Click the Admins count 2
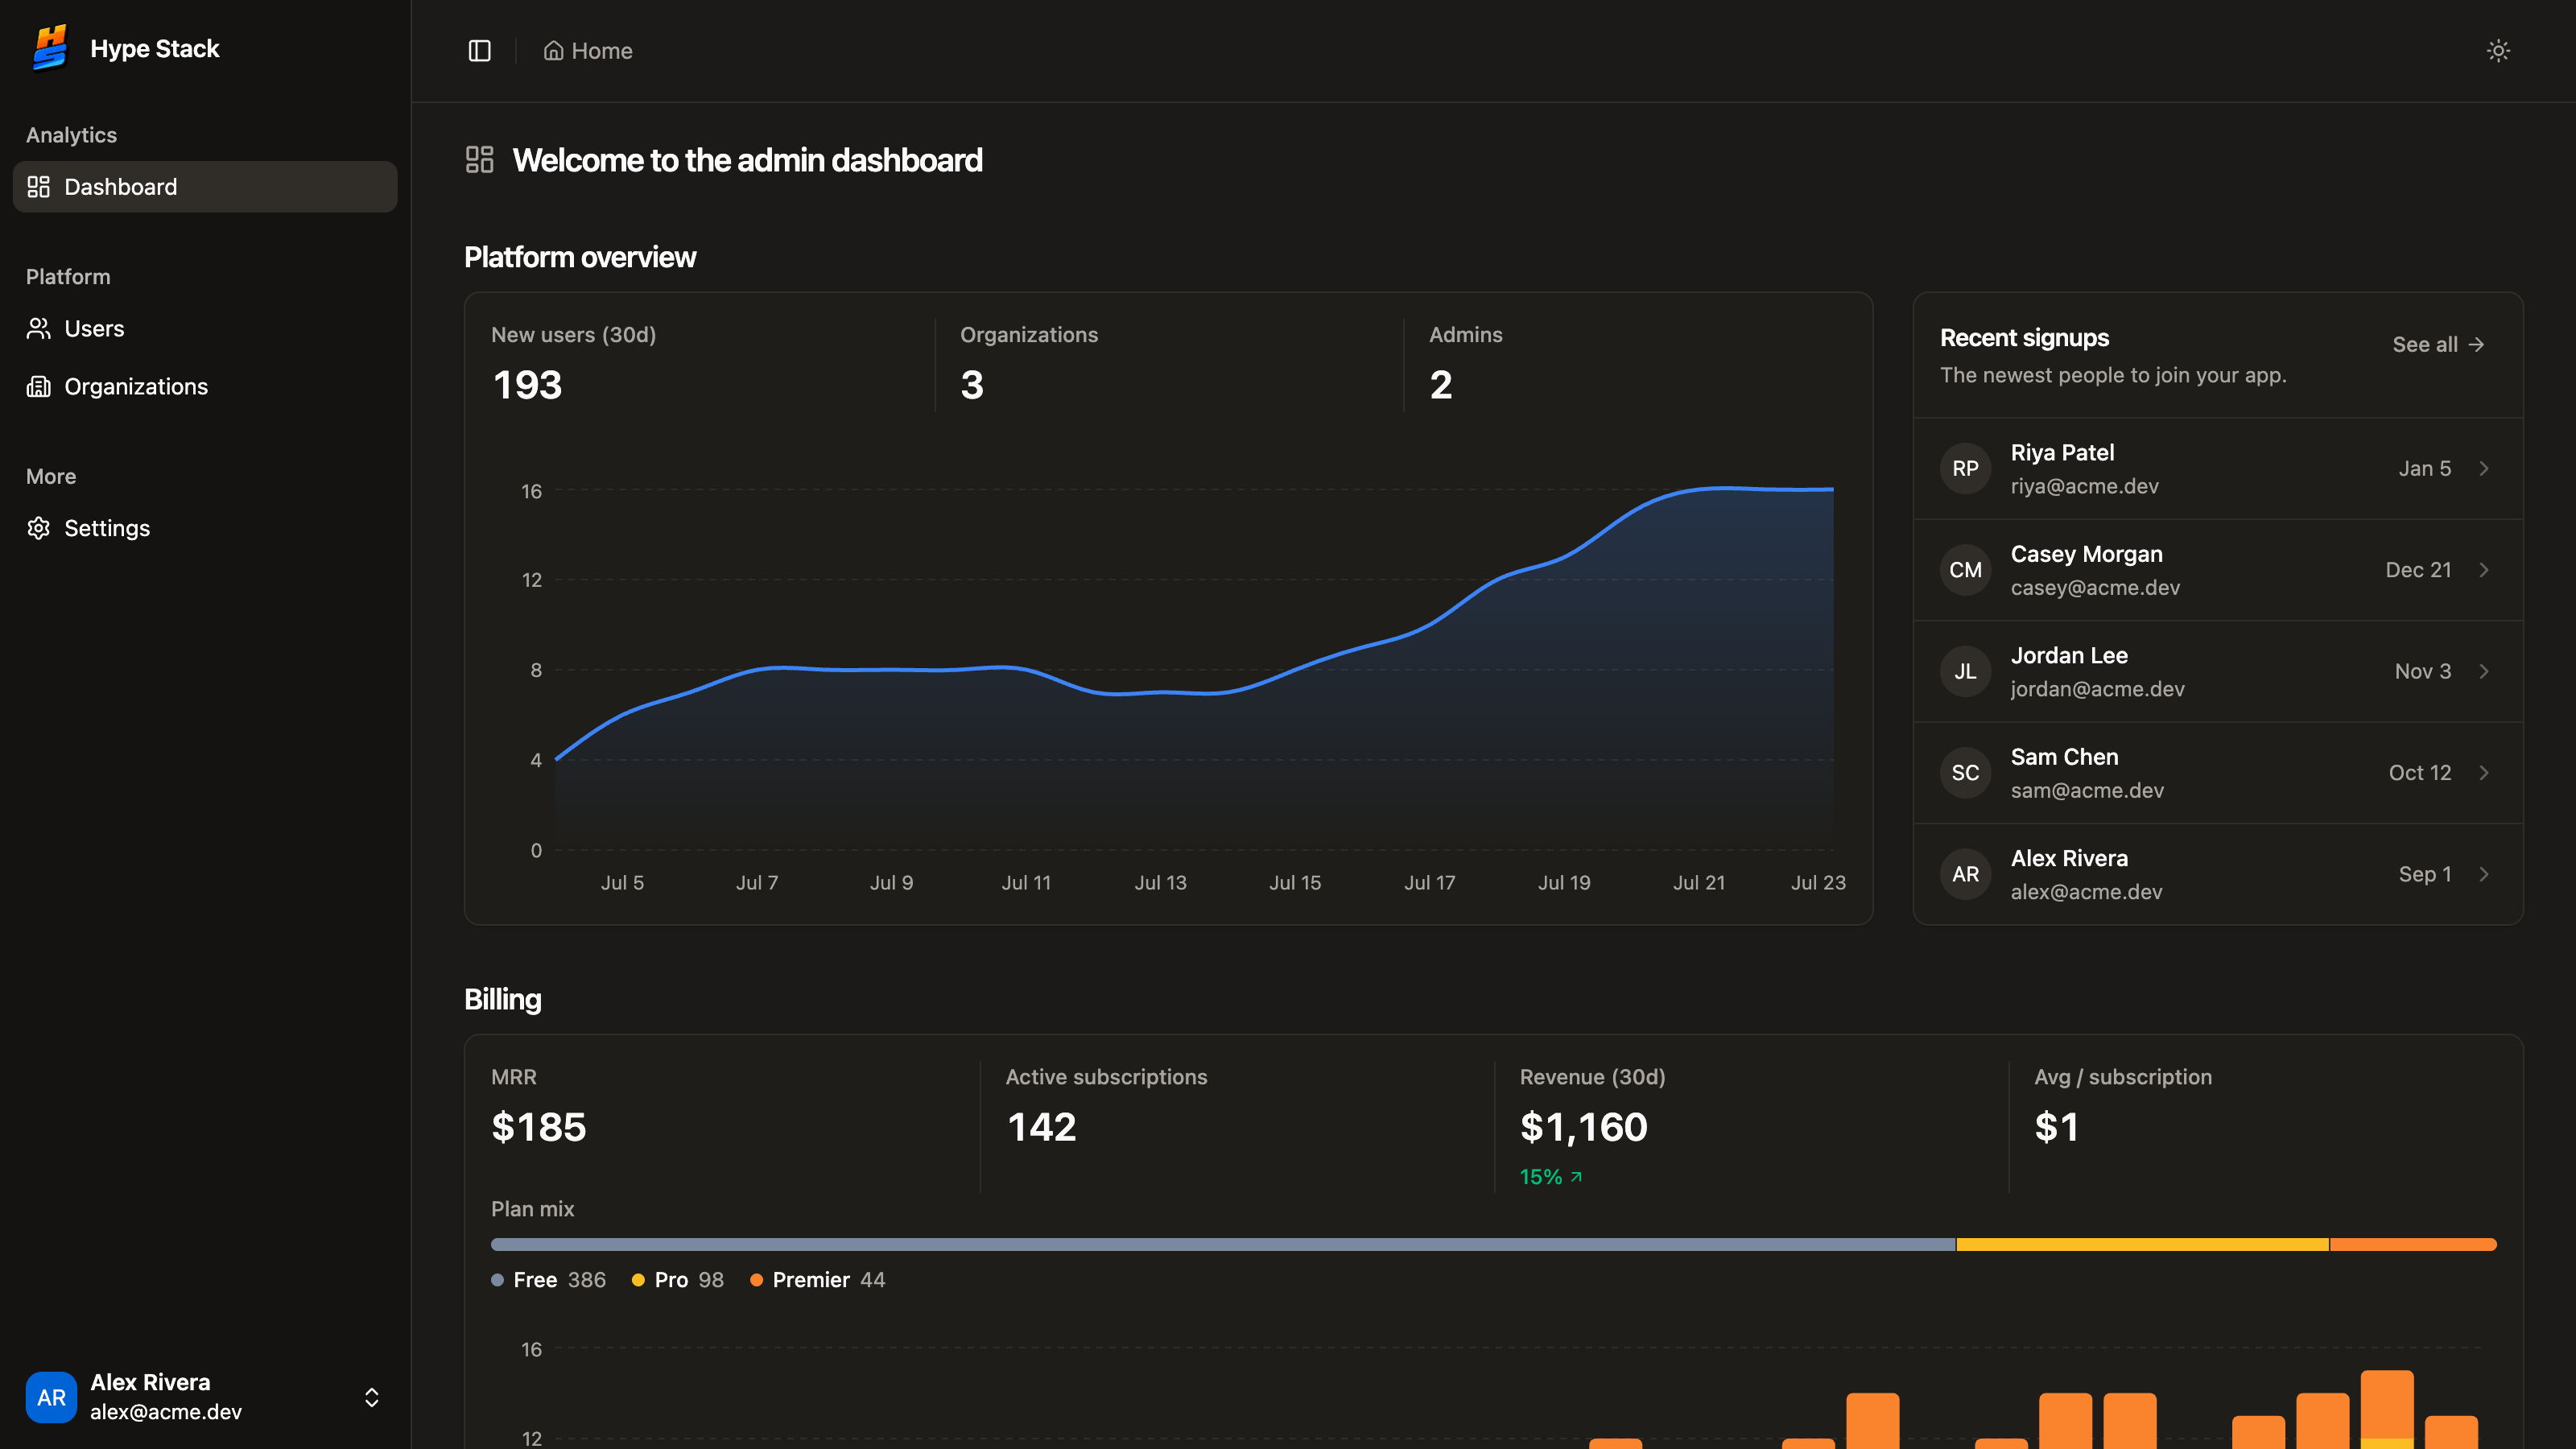 pos(1441,385)
